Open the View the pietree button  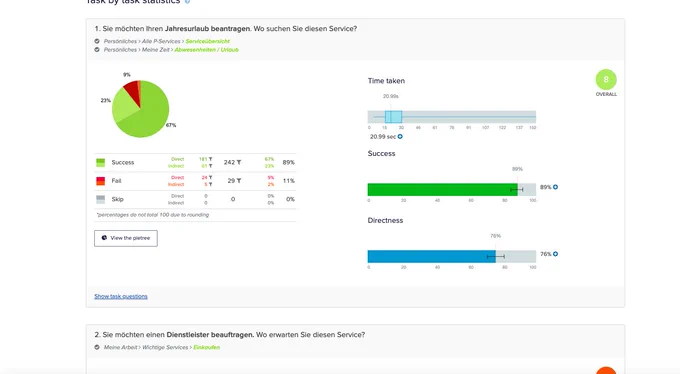126,238
